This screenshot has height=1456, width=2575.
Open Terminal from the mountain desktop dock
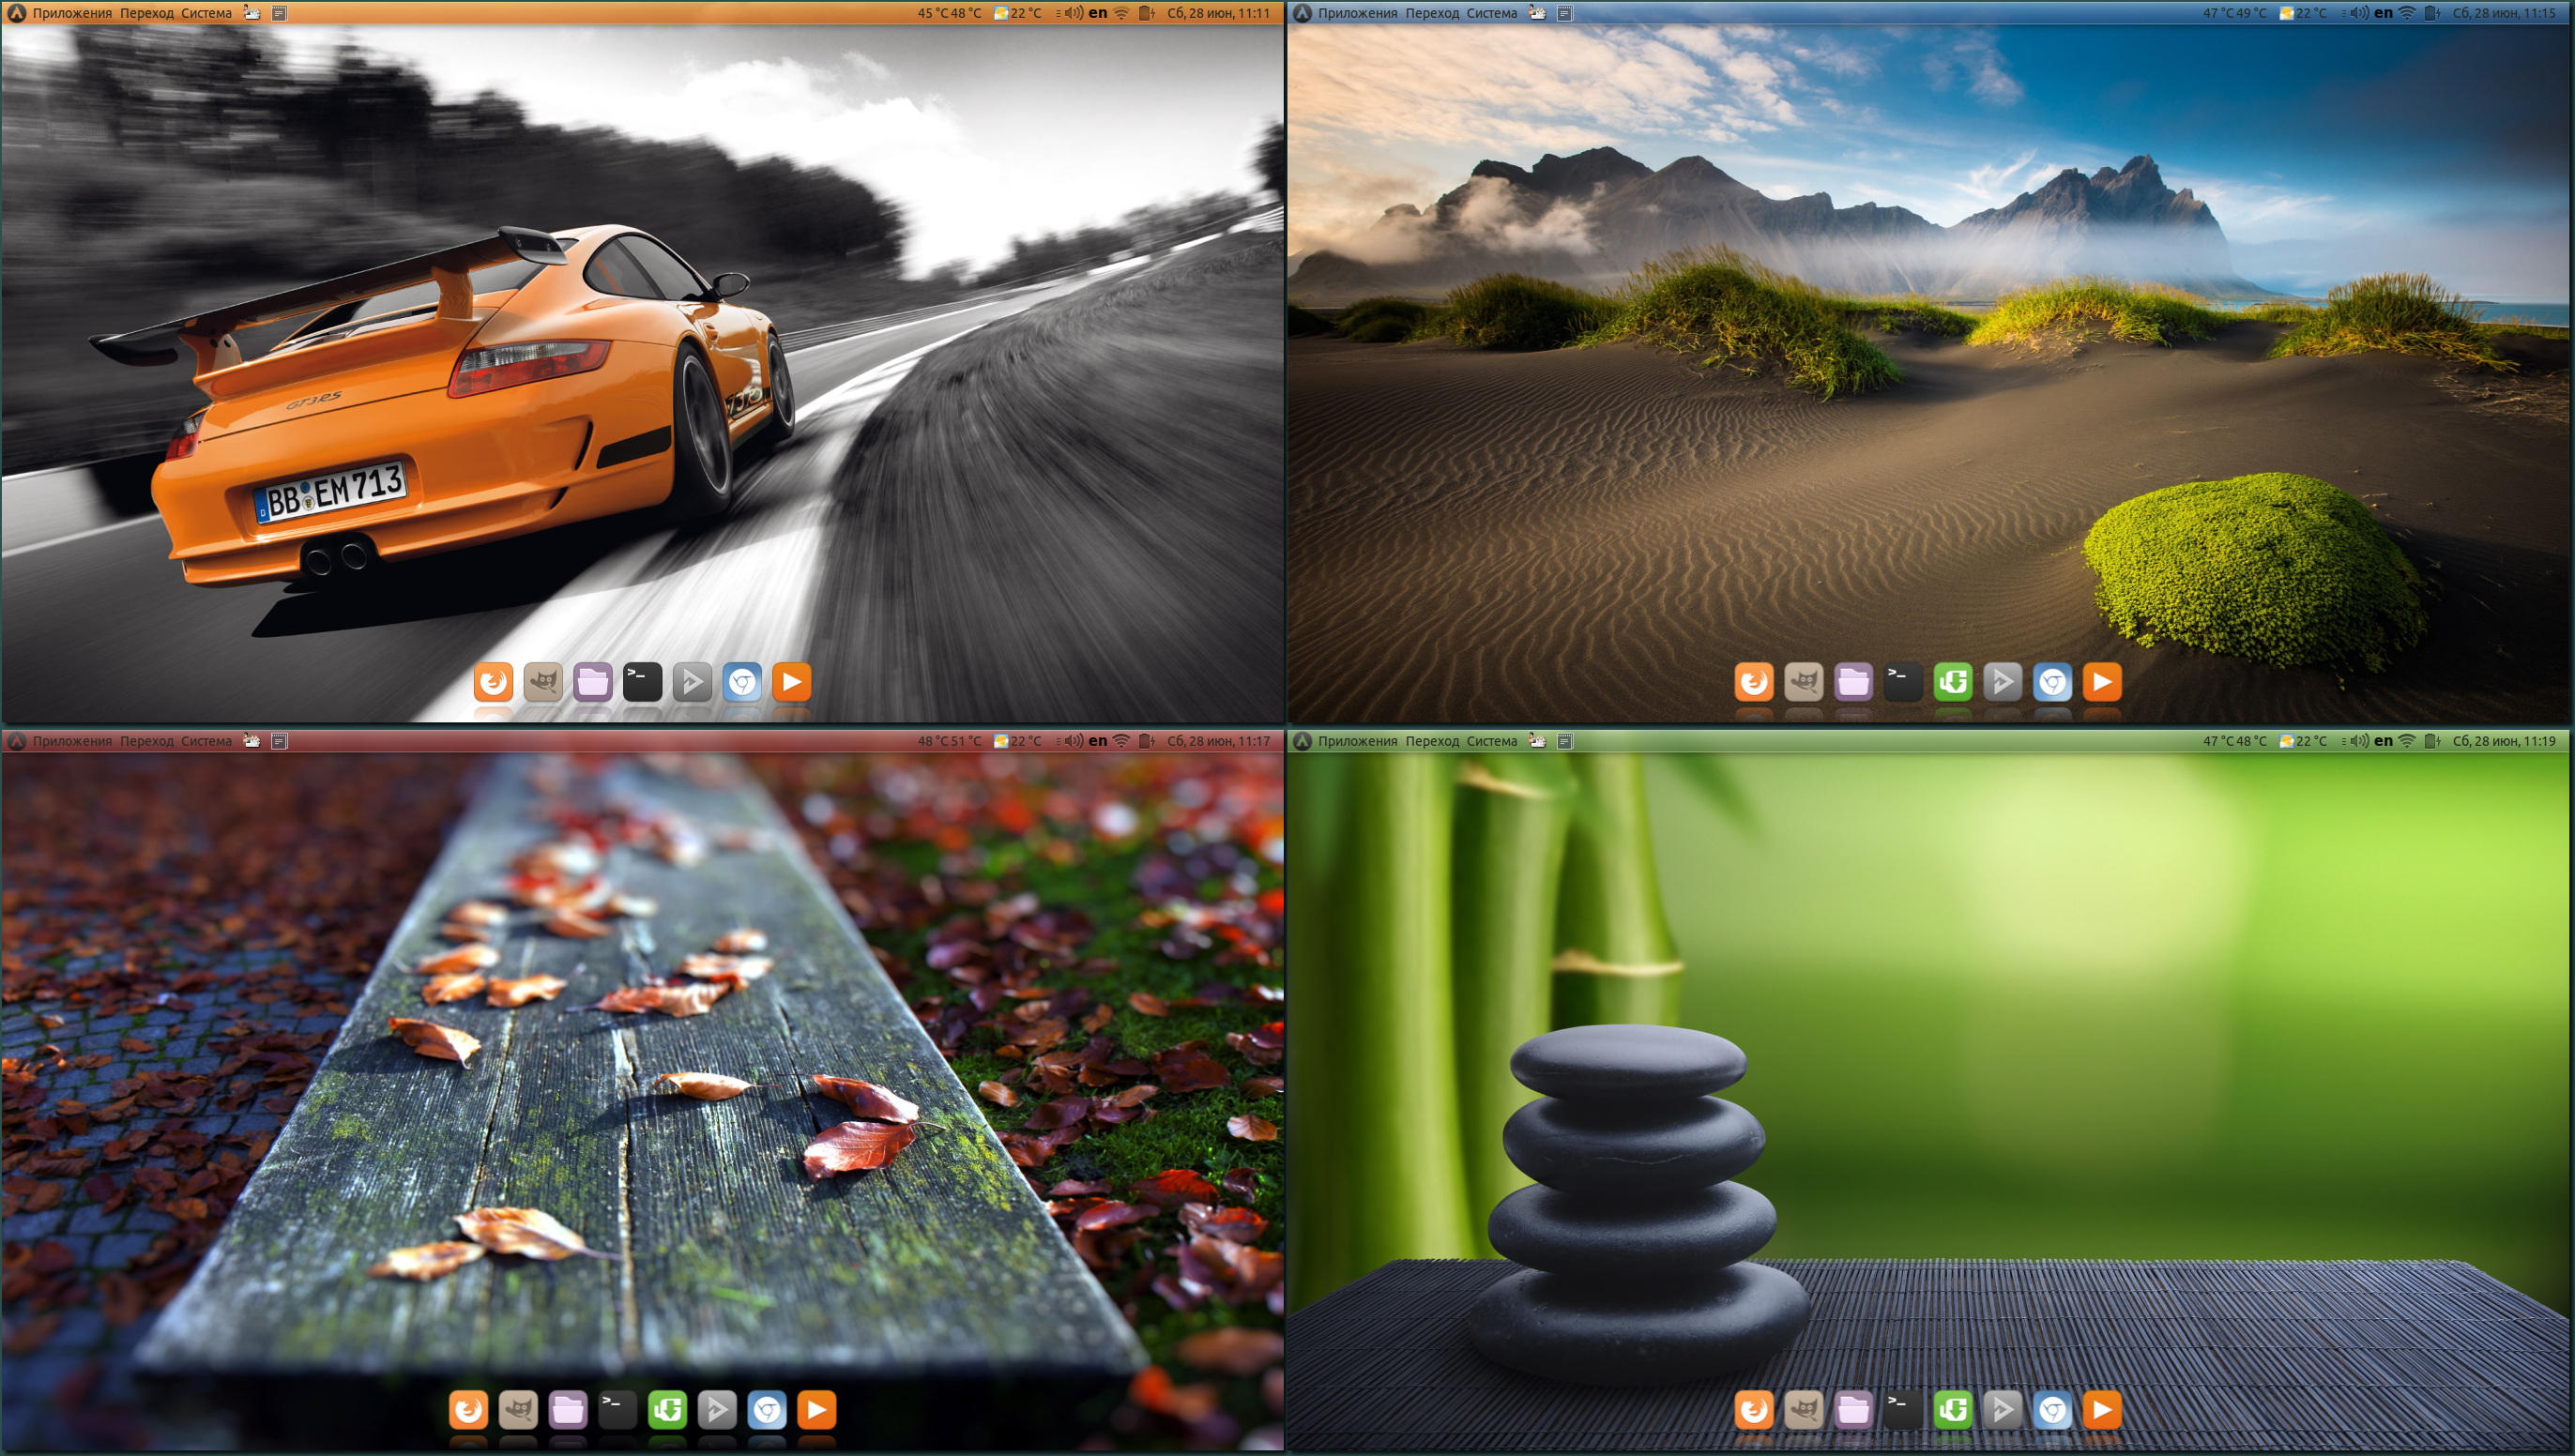tap(1903, 682)
